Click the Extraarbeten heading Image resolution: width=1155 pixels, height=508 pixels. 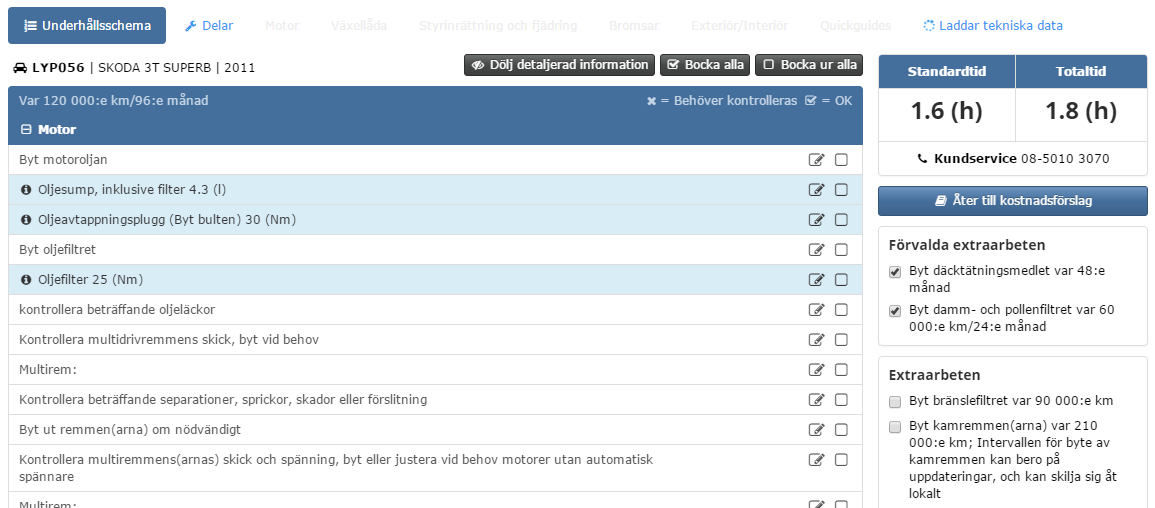tap(934, 375)
